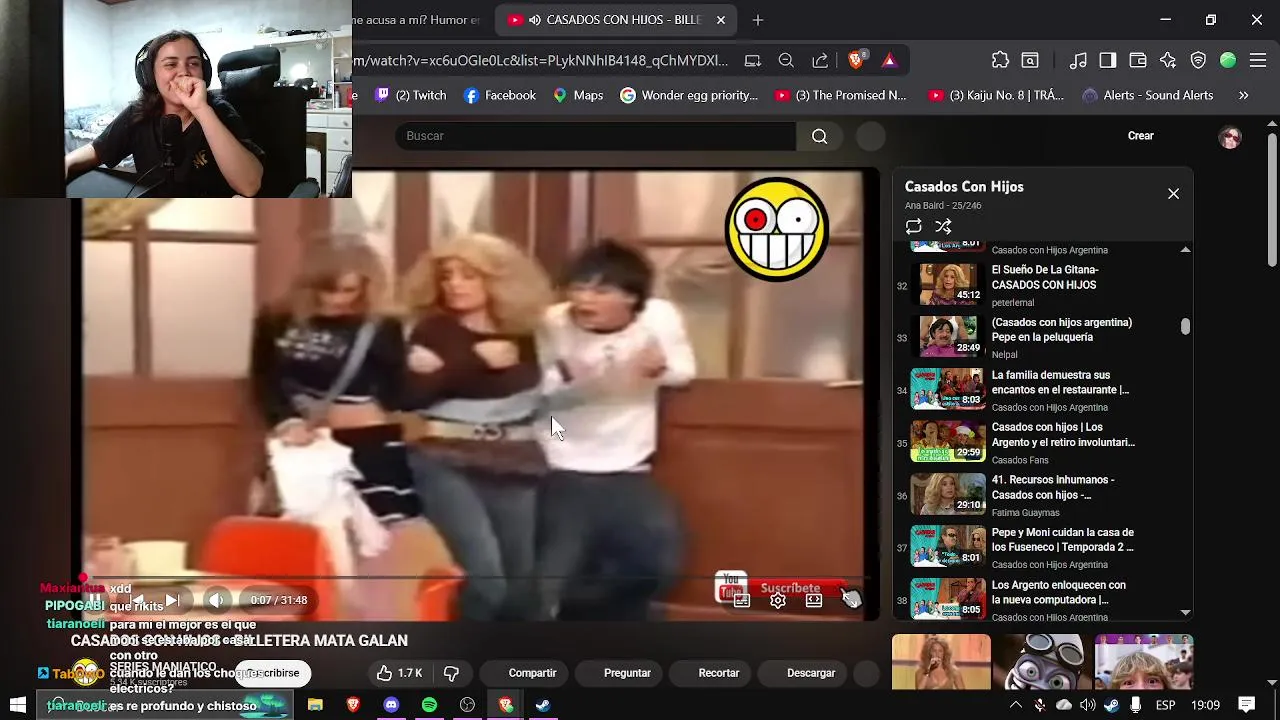Play 41. Recursos Inhumanos playlist item

click(1040, 495)
